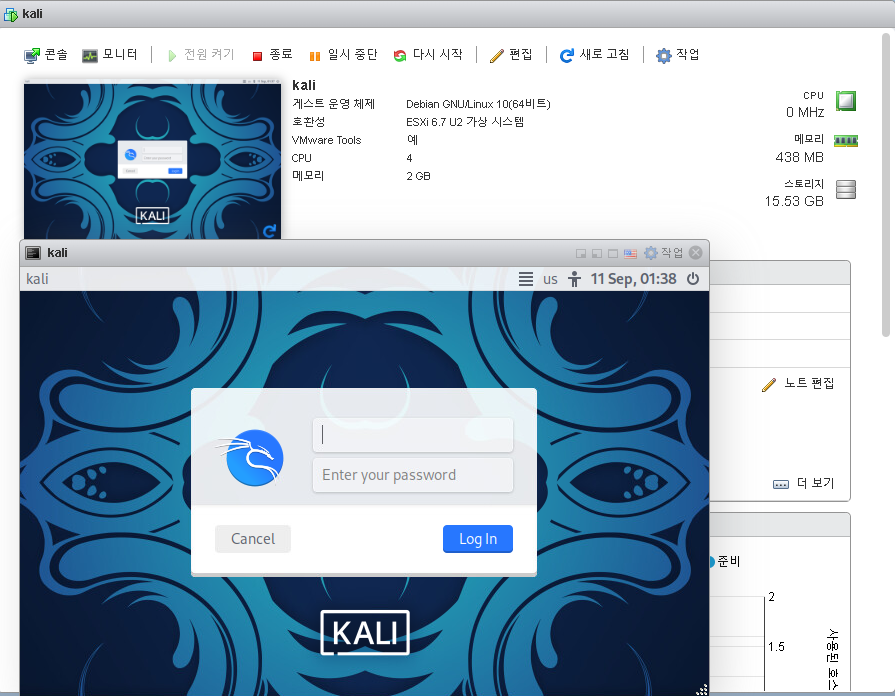This screenshot has height=696, width=895.
Task: Open 편집 (Edit) VM settings
Action: (x=511, y=55)
